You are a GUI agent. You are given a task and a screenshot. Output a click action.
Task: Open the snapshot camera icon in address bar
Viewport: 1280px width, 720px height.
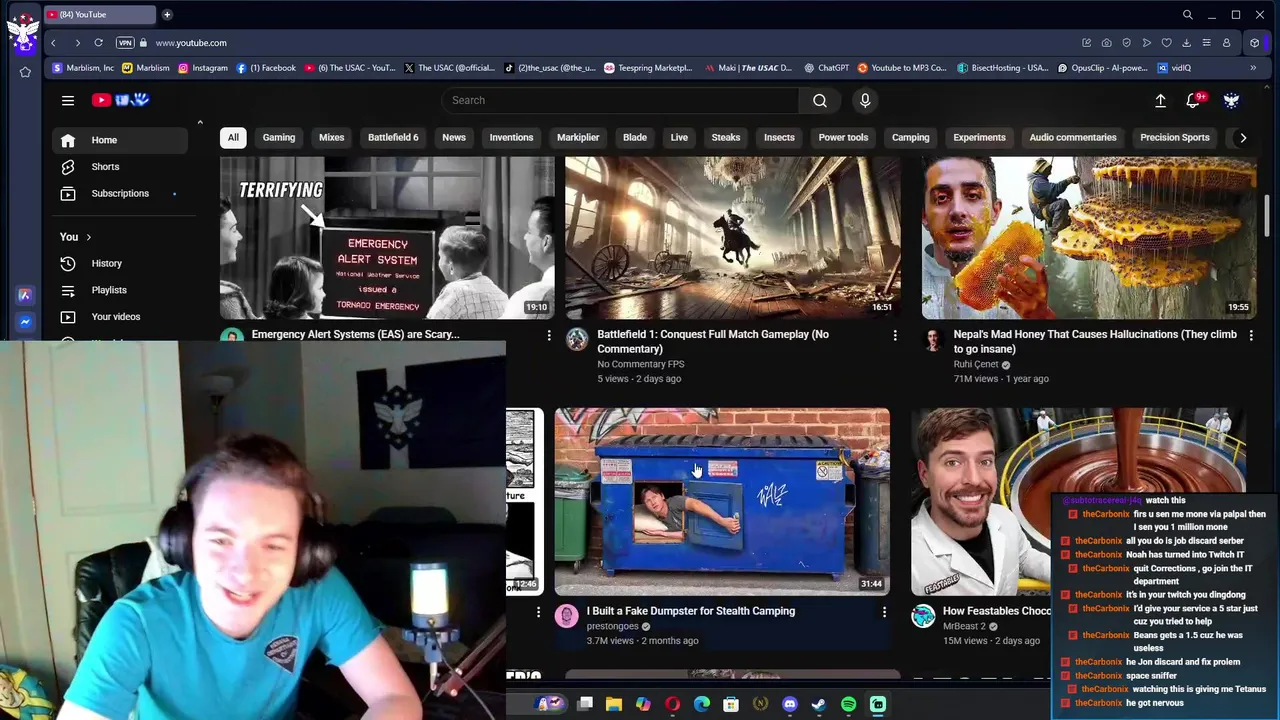point(1106,43)
